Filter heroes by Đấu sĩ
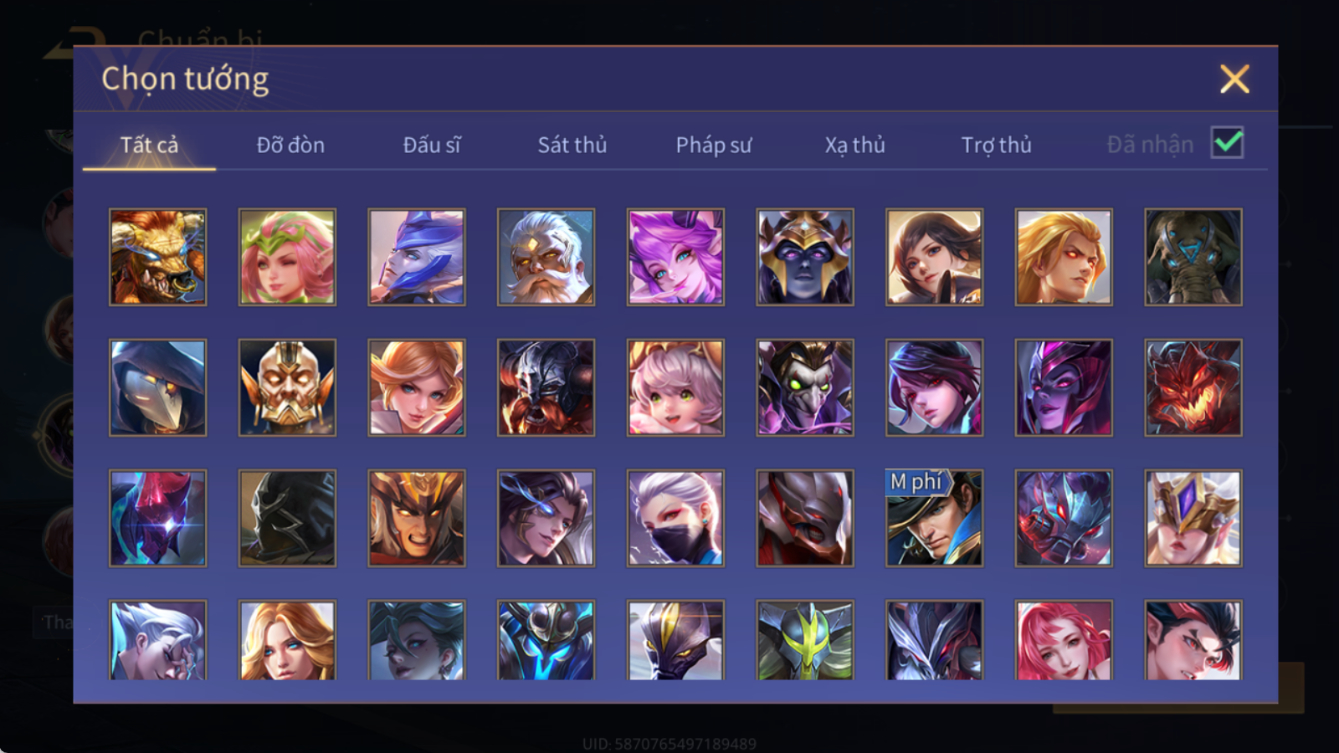 tap(432, 145)
